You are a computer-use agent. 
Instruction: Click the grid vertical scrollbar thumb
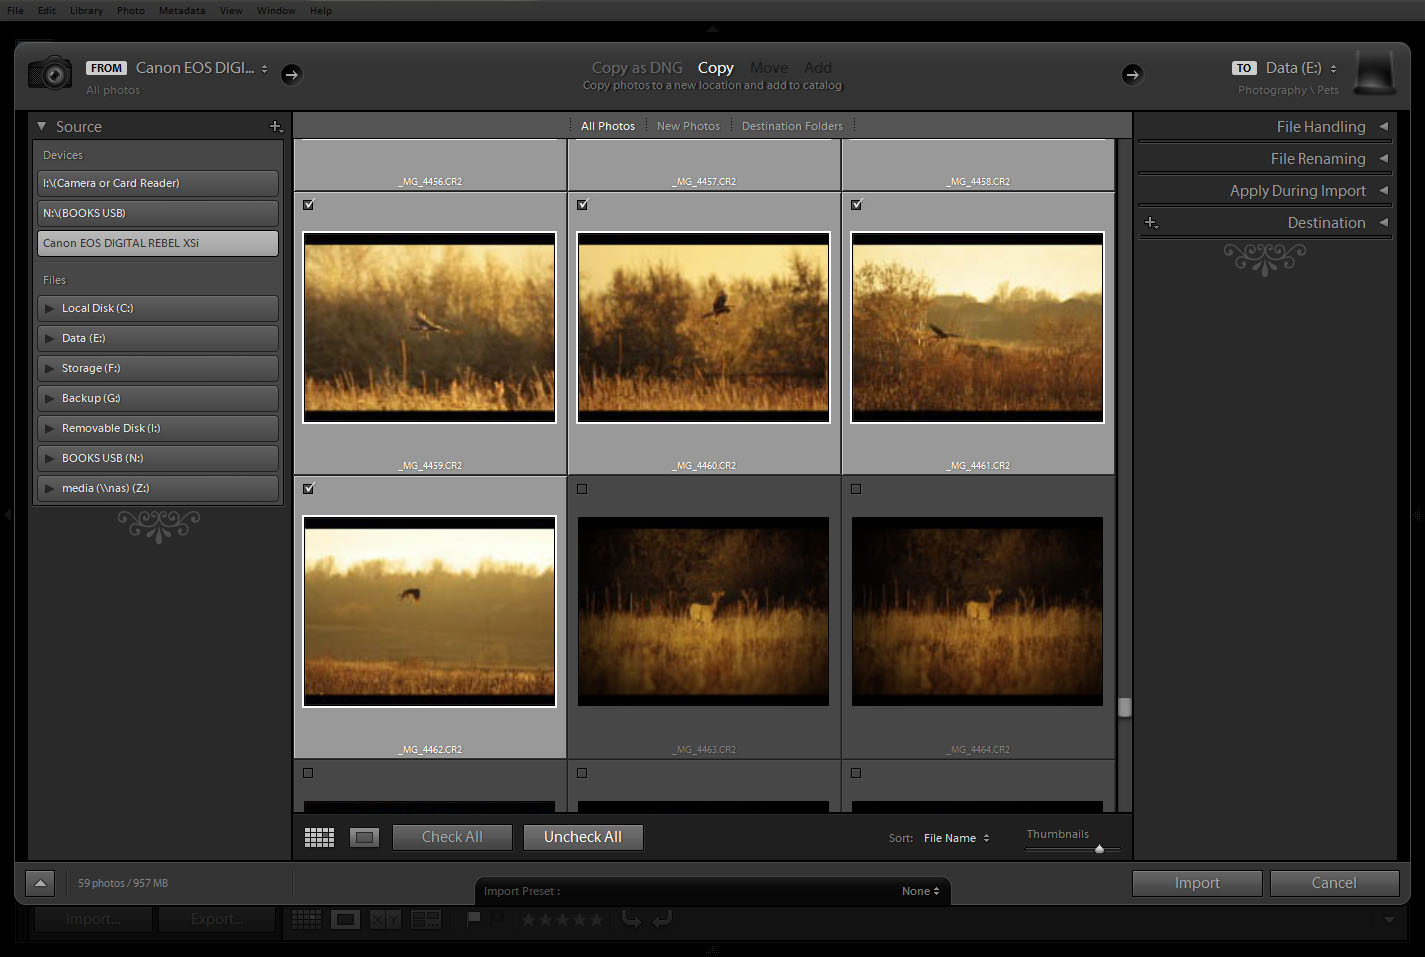(x=1124, y=707)
